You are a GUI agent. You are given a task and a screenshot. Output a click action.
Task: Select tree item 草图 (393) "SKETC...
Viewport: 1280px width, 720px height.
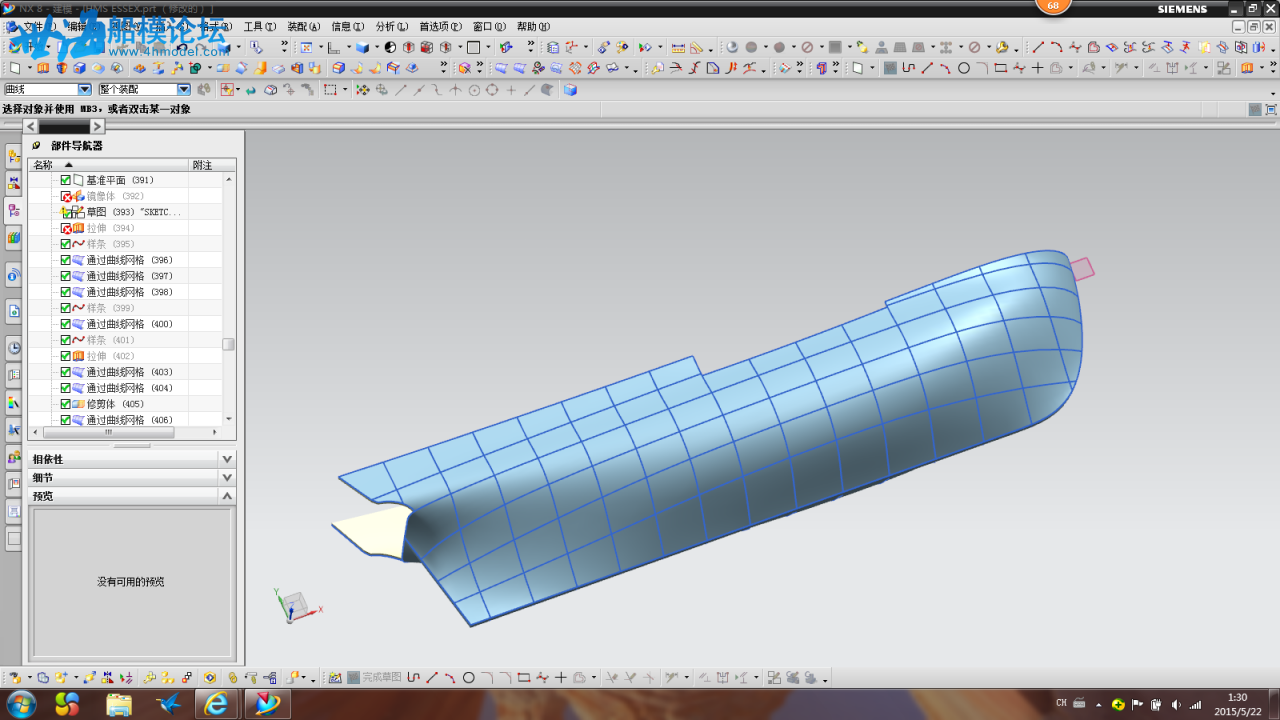tap(134, 212)
